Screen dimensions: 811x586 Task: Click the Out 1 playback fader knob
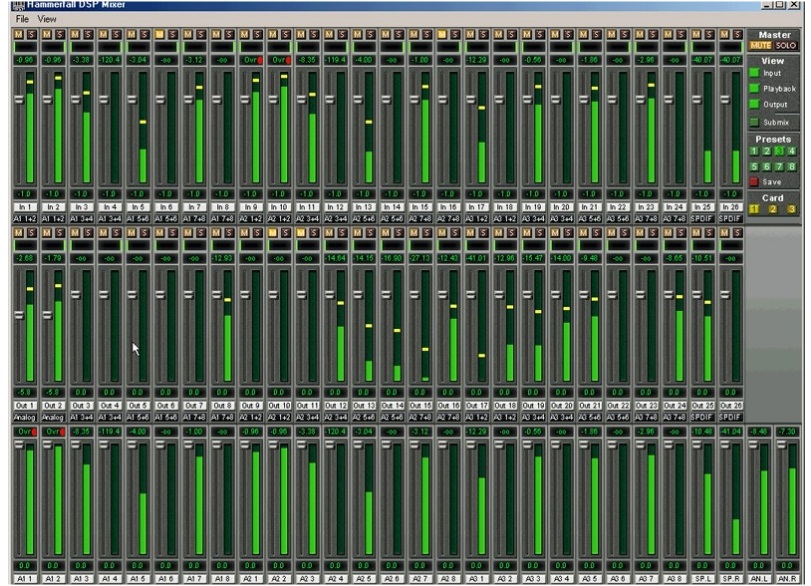coord(19,315)
